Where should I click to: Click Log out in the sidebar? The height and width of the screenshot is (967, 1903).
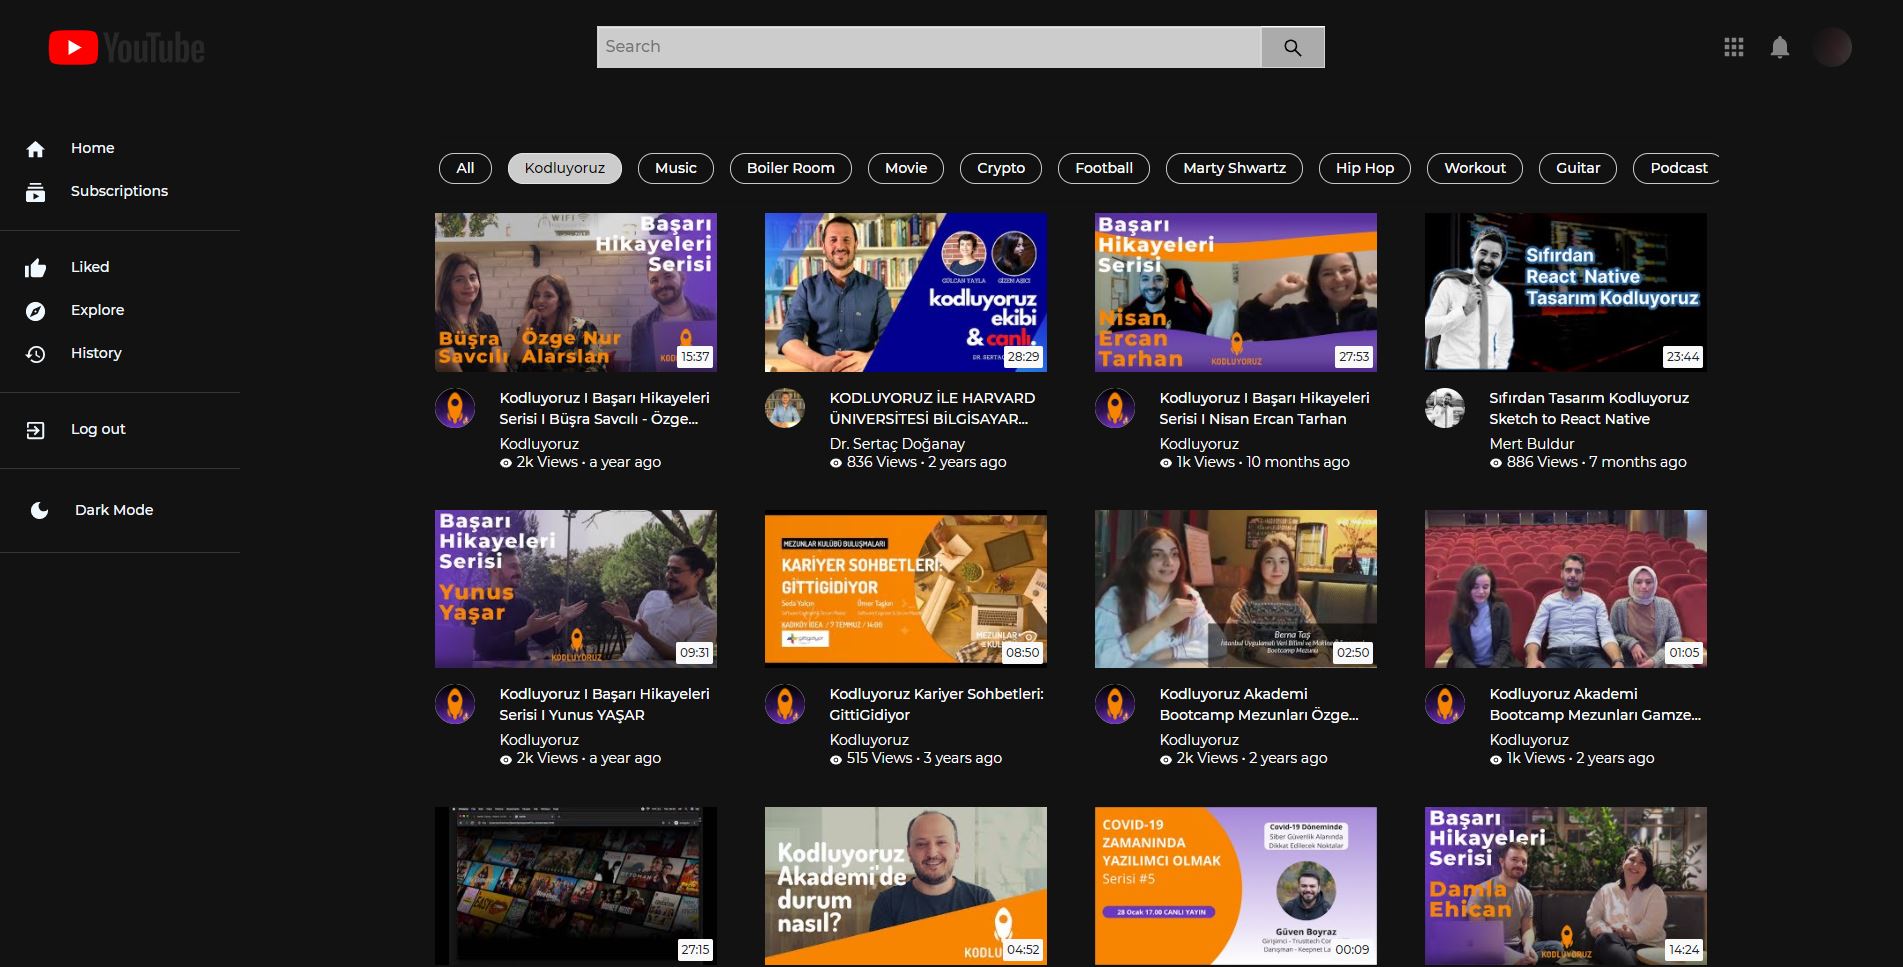pyautogui.click(x=97, y=428)
